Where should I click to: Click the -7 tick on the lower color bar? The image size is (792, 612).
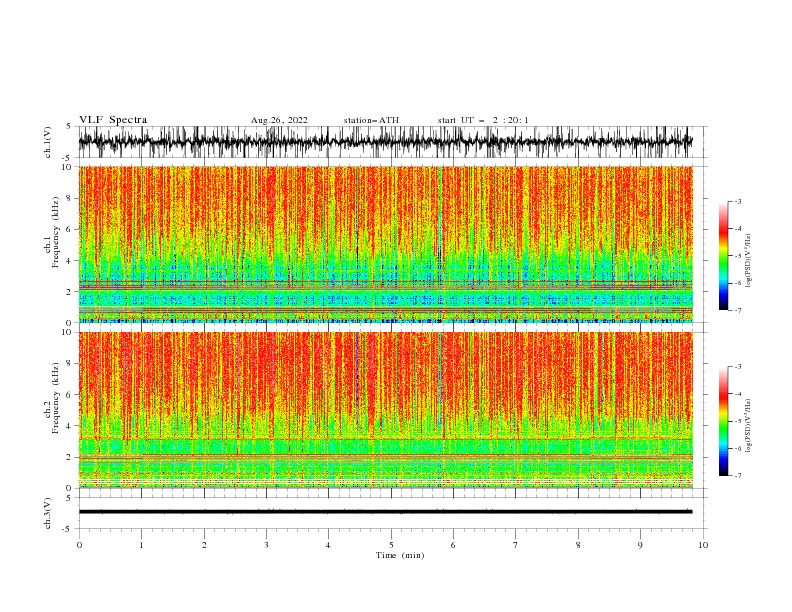coord(737,475)
